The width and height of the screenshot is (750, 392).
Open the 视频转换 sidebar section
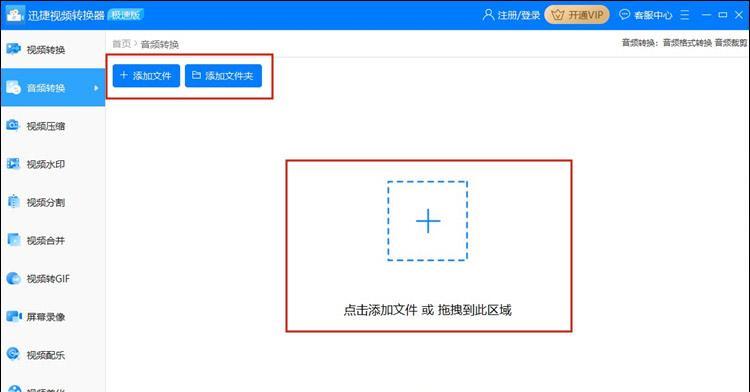click(x=53, y=49)
